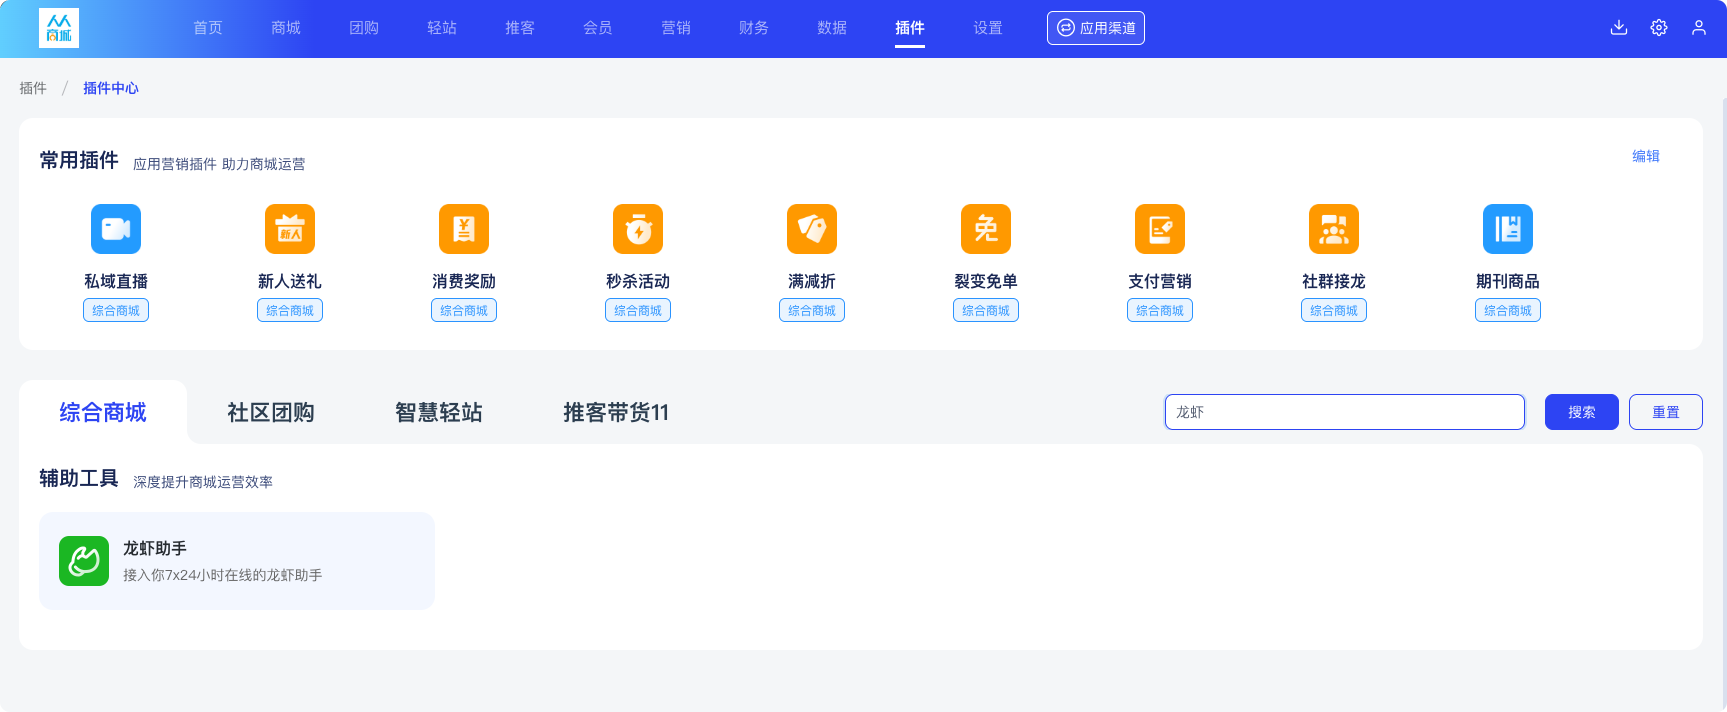
Task: Click 综合商城 tag under 私域直播
Action: [x=116, y=311]
